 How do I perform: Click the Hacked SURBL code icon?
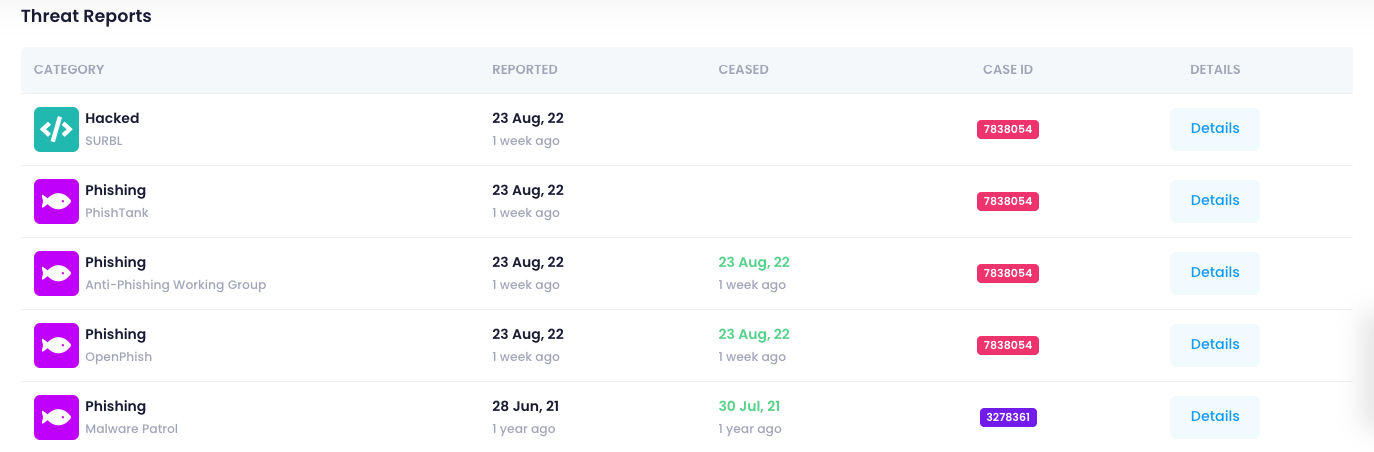(x=56, y=129)
